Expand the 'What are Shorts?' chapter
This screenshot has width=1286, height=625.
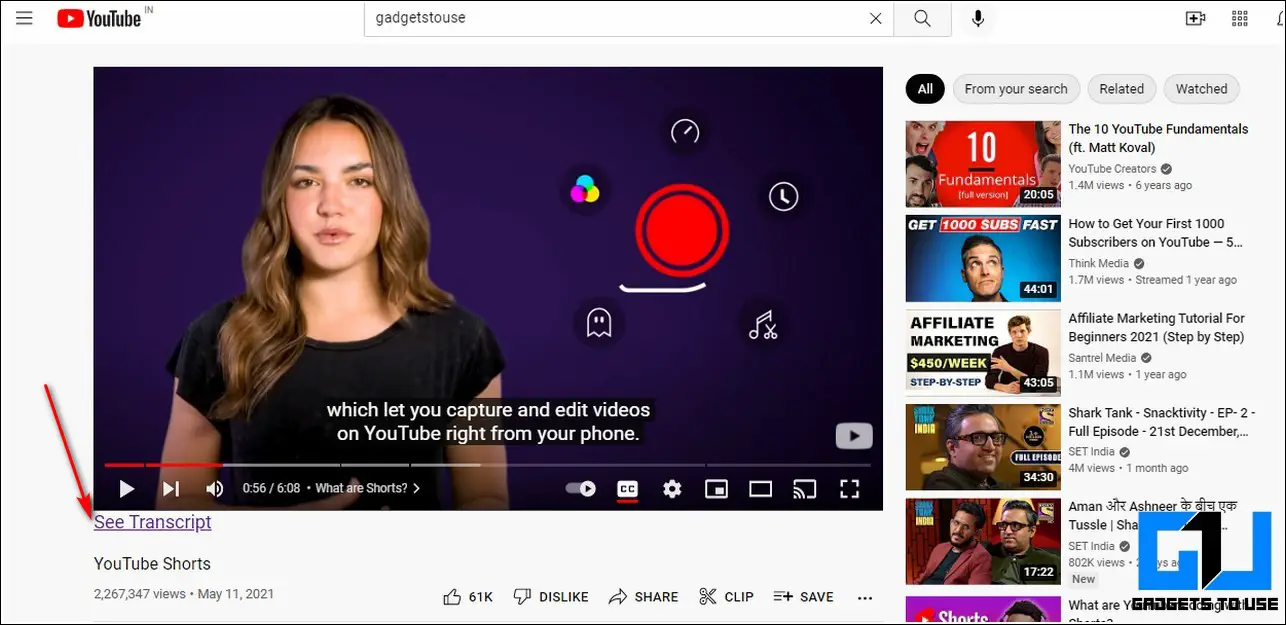pos(368,489)
